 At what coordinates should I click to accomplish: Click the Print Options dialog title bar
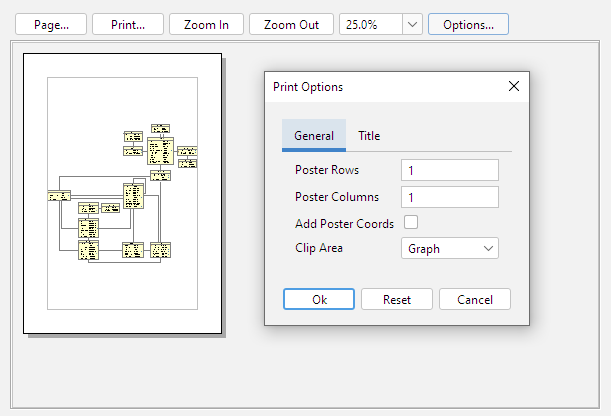click(380, 87)
